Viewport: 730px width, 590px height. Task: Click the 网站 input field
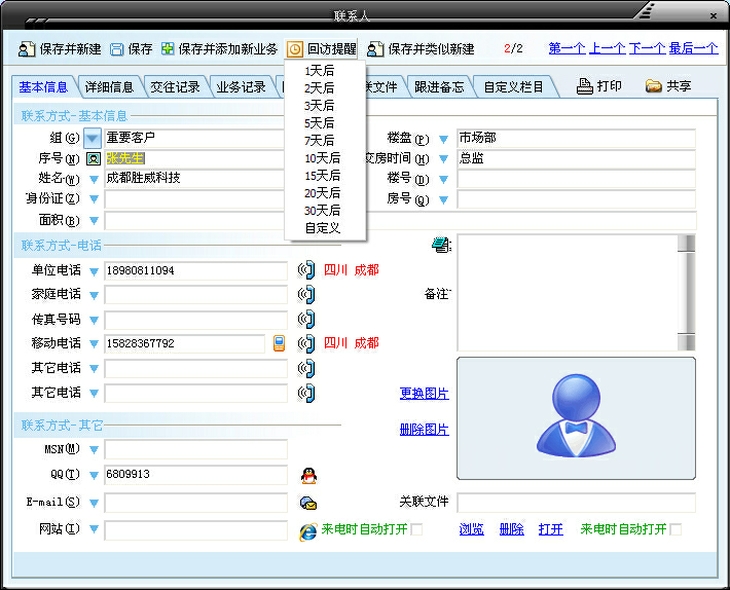click(x=196, y=530)
